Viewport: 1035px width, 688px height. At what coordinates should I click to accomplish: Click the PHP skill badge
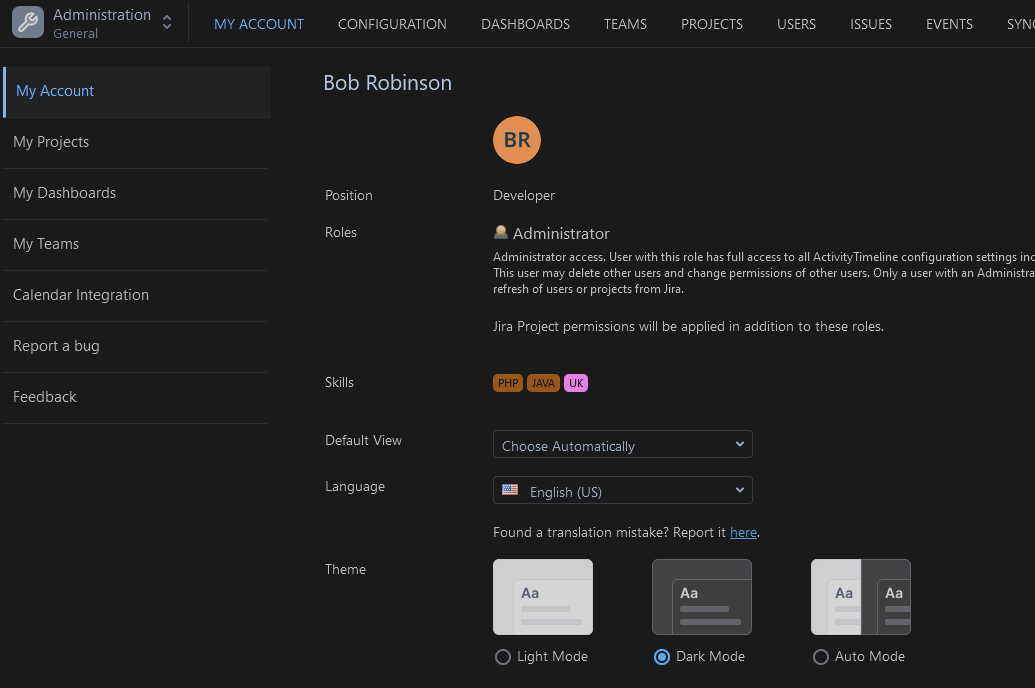(508, 383)
